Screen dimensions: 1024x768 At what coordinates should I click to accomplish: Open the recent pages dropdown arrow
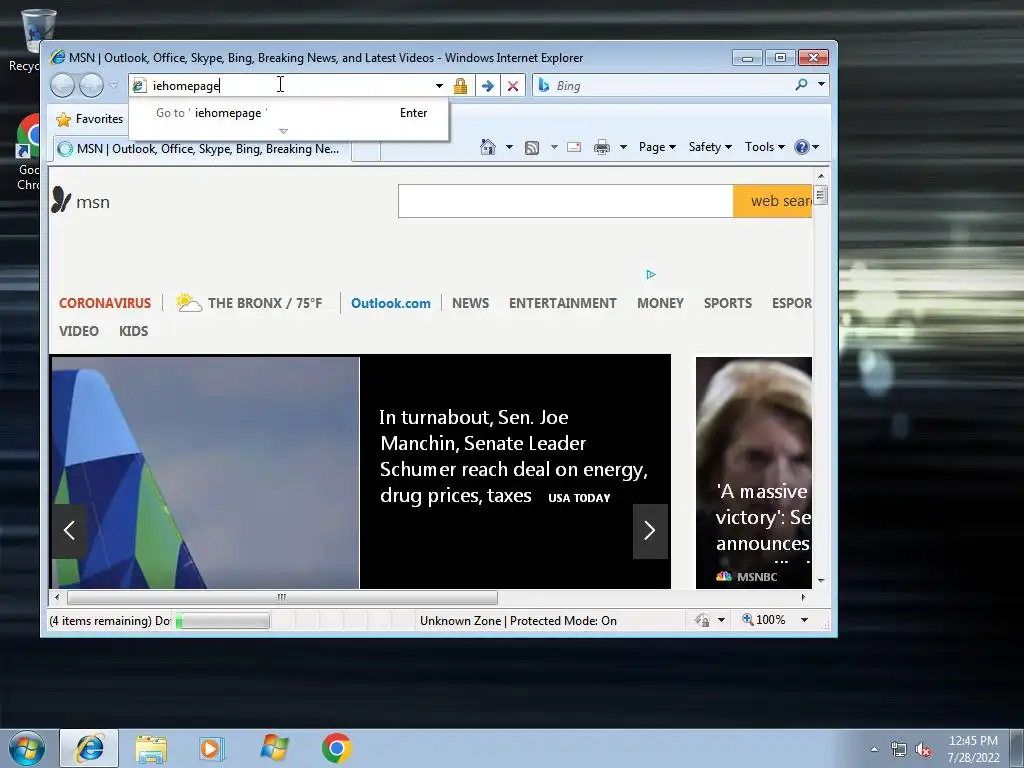(x=114, y=86)
